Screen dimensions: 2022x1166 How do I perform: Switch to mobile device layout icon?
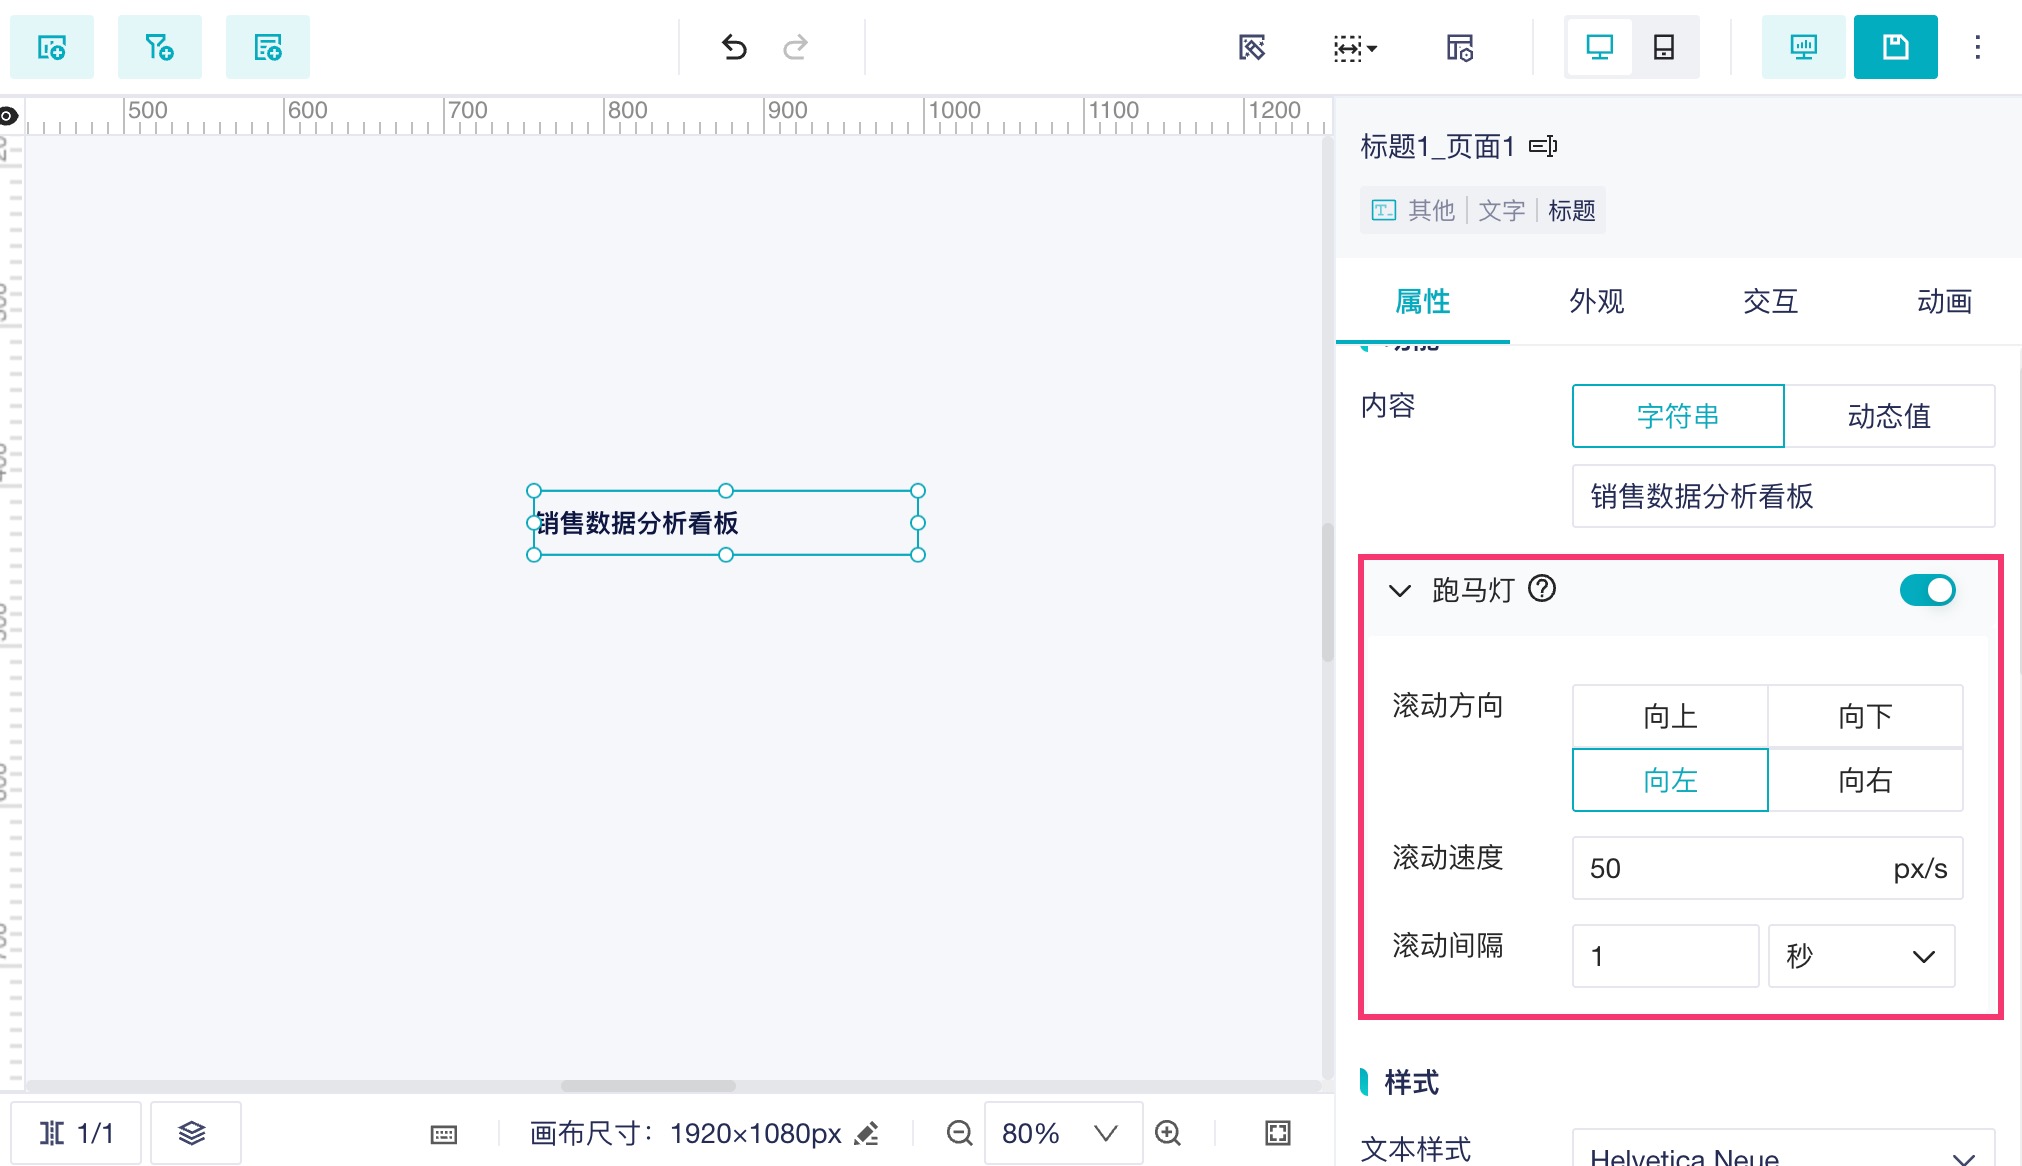click(x=1664, y=47)
